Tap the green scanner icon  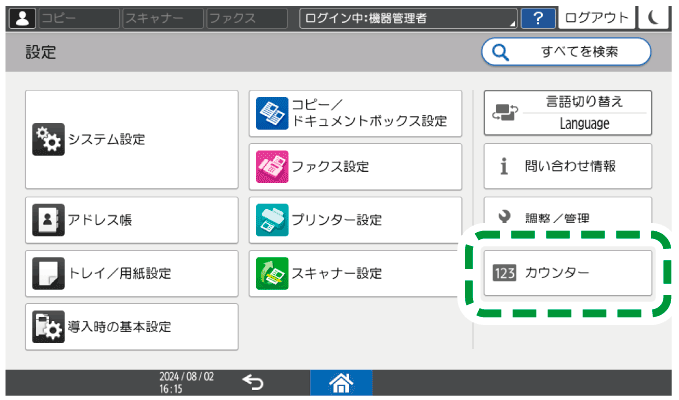272,273
